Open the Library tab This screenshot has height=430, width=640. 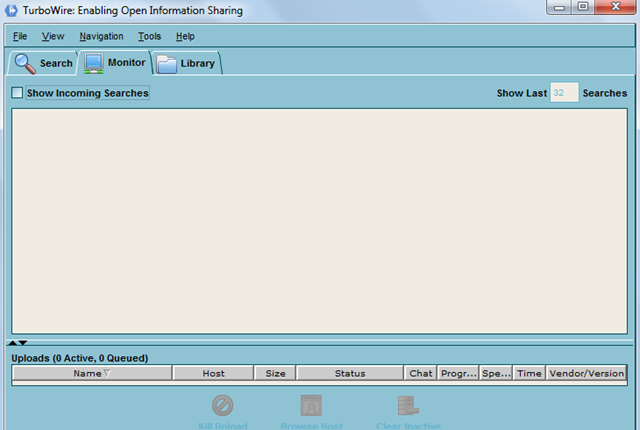[187, 63]
